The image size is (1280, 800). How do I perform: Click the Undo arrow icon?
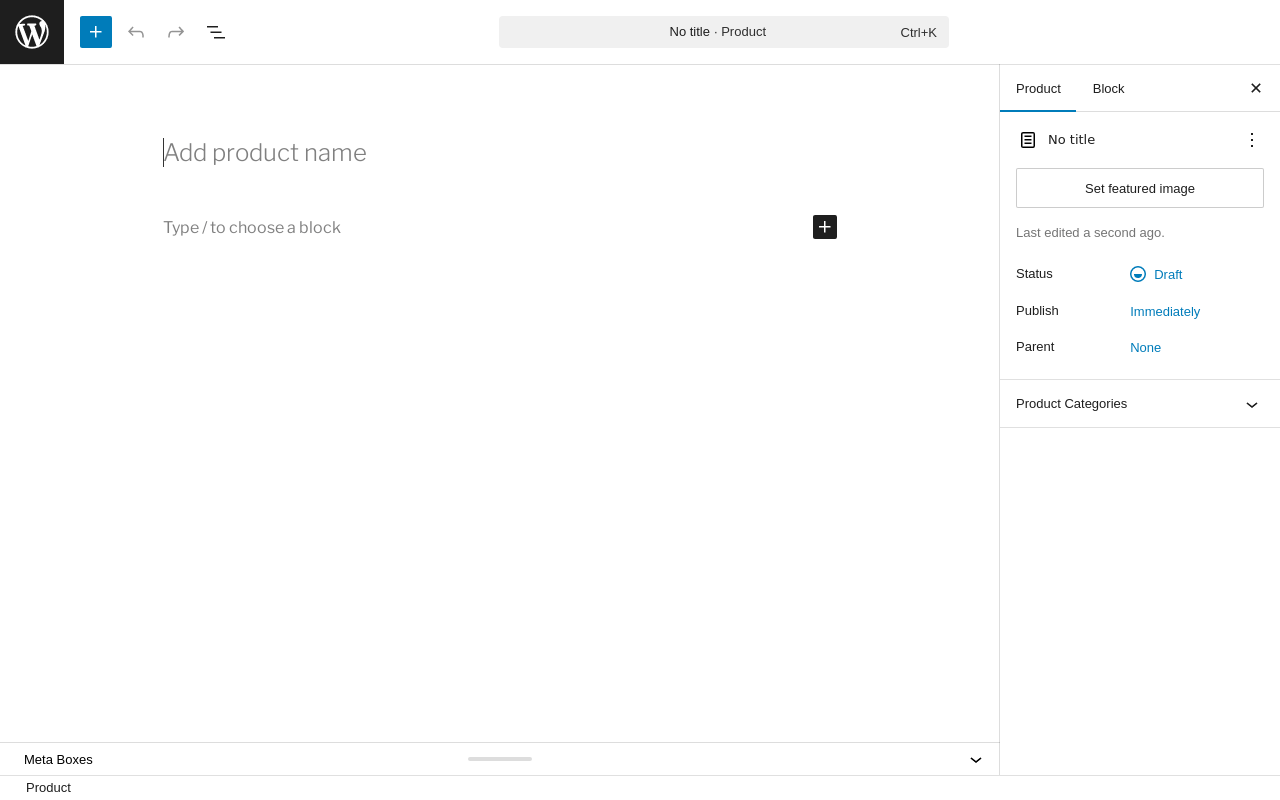(x=136, y=32)
